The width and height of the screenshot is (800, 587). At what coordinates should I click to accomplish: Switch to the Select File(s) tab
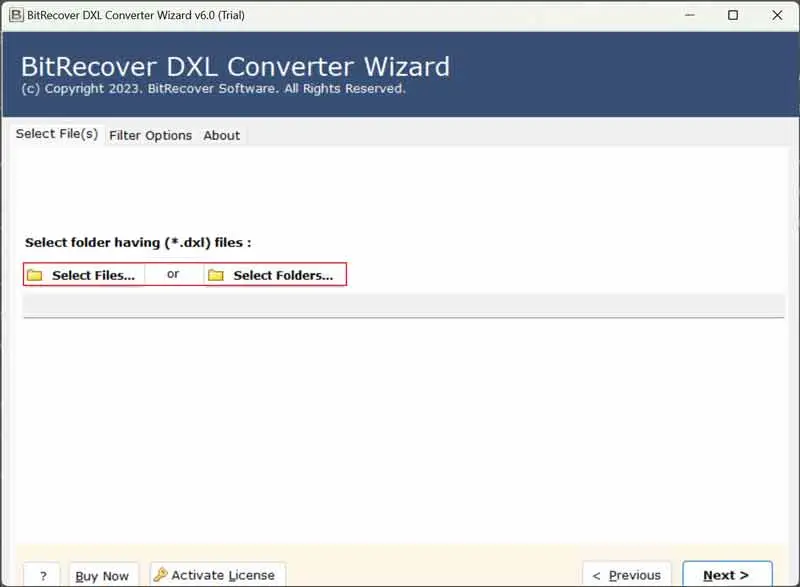pyautogui.click(x=57, y=134)
